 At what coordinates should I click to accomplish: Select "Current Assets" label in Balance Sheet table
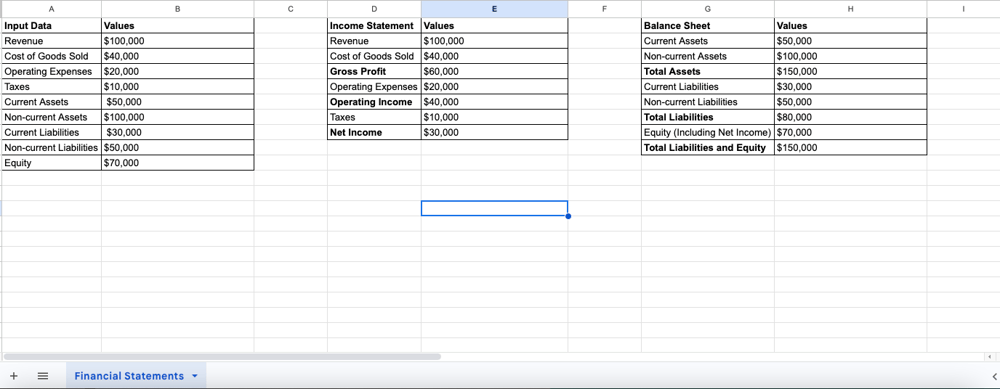(x=708, y=41)
